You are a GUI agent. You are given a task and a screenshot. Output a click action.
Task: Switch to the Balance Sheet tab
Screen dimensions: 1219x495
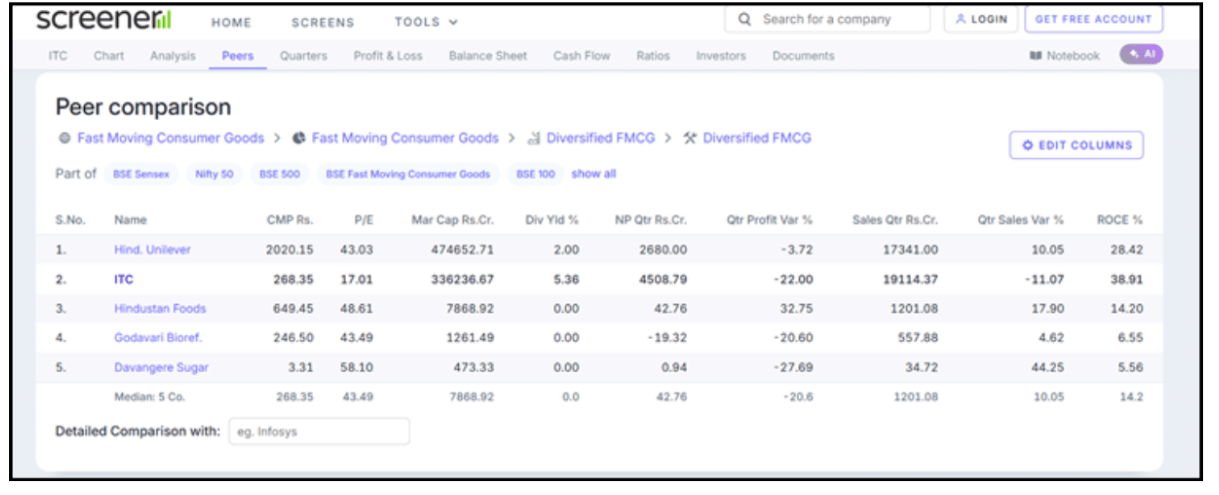(488, 56)
